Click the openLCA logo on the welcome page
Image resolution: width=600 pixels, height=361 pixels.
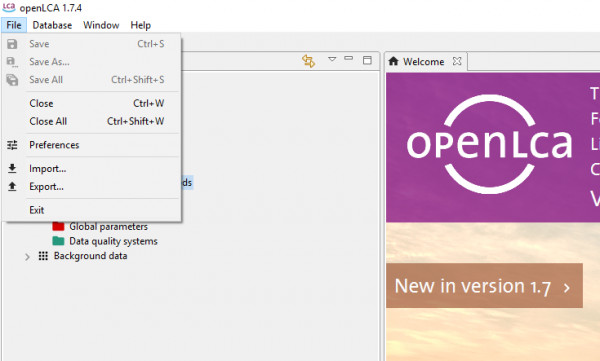(489, 144)
